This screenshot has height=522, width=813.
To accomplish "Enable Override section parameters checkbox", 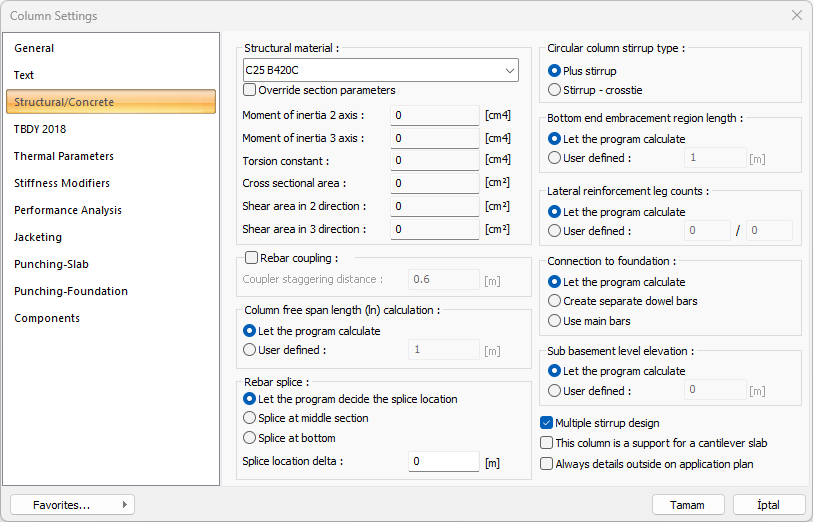I will 251,90.
